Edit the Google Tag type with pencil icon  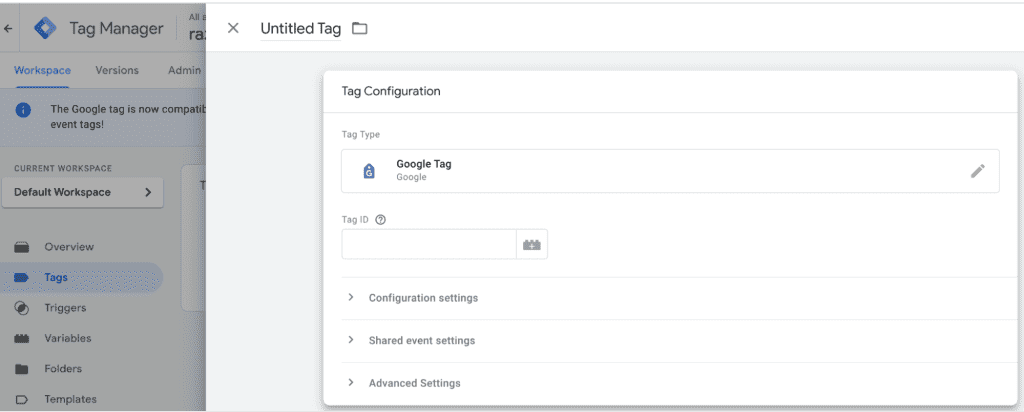click(977, 171)
